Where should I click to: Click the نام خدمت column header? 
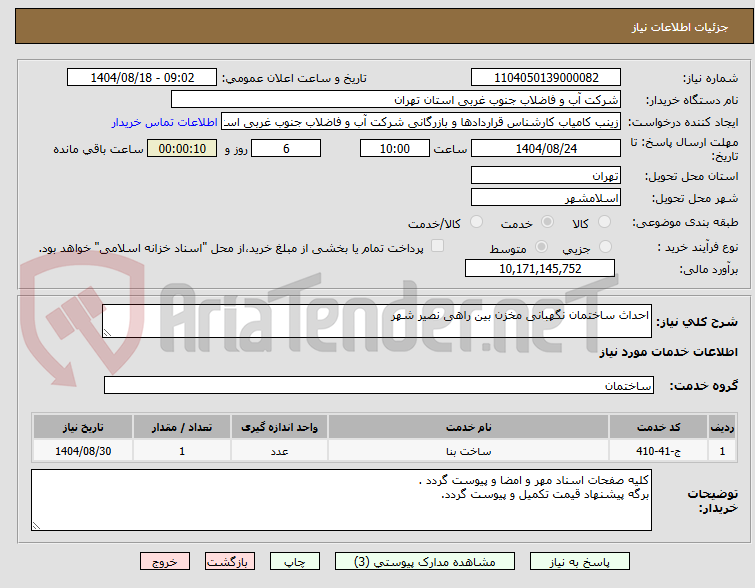(x=469, y=427)
